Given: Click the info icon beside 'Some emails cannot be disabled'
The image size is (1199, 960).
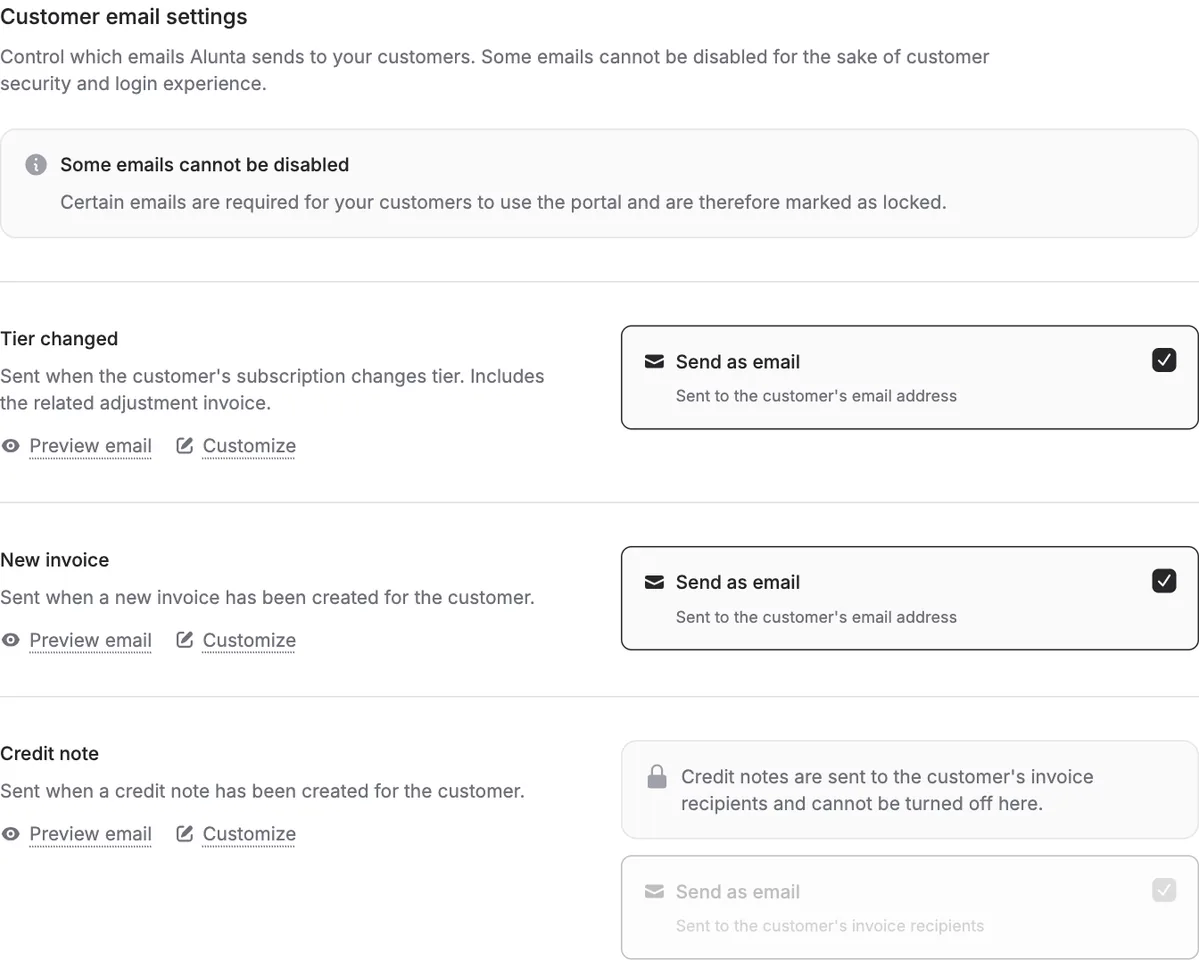Looking at the screenshot, I should (36, 164).
